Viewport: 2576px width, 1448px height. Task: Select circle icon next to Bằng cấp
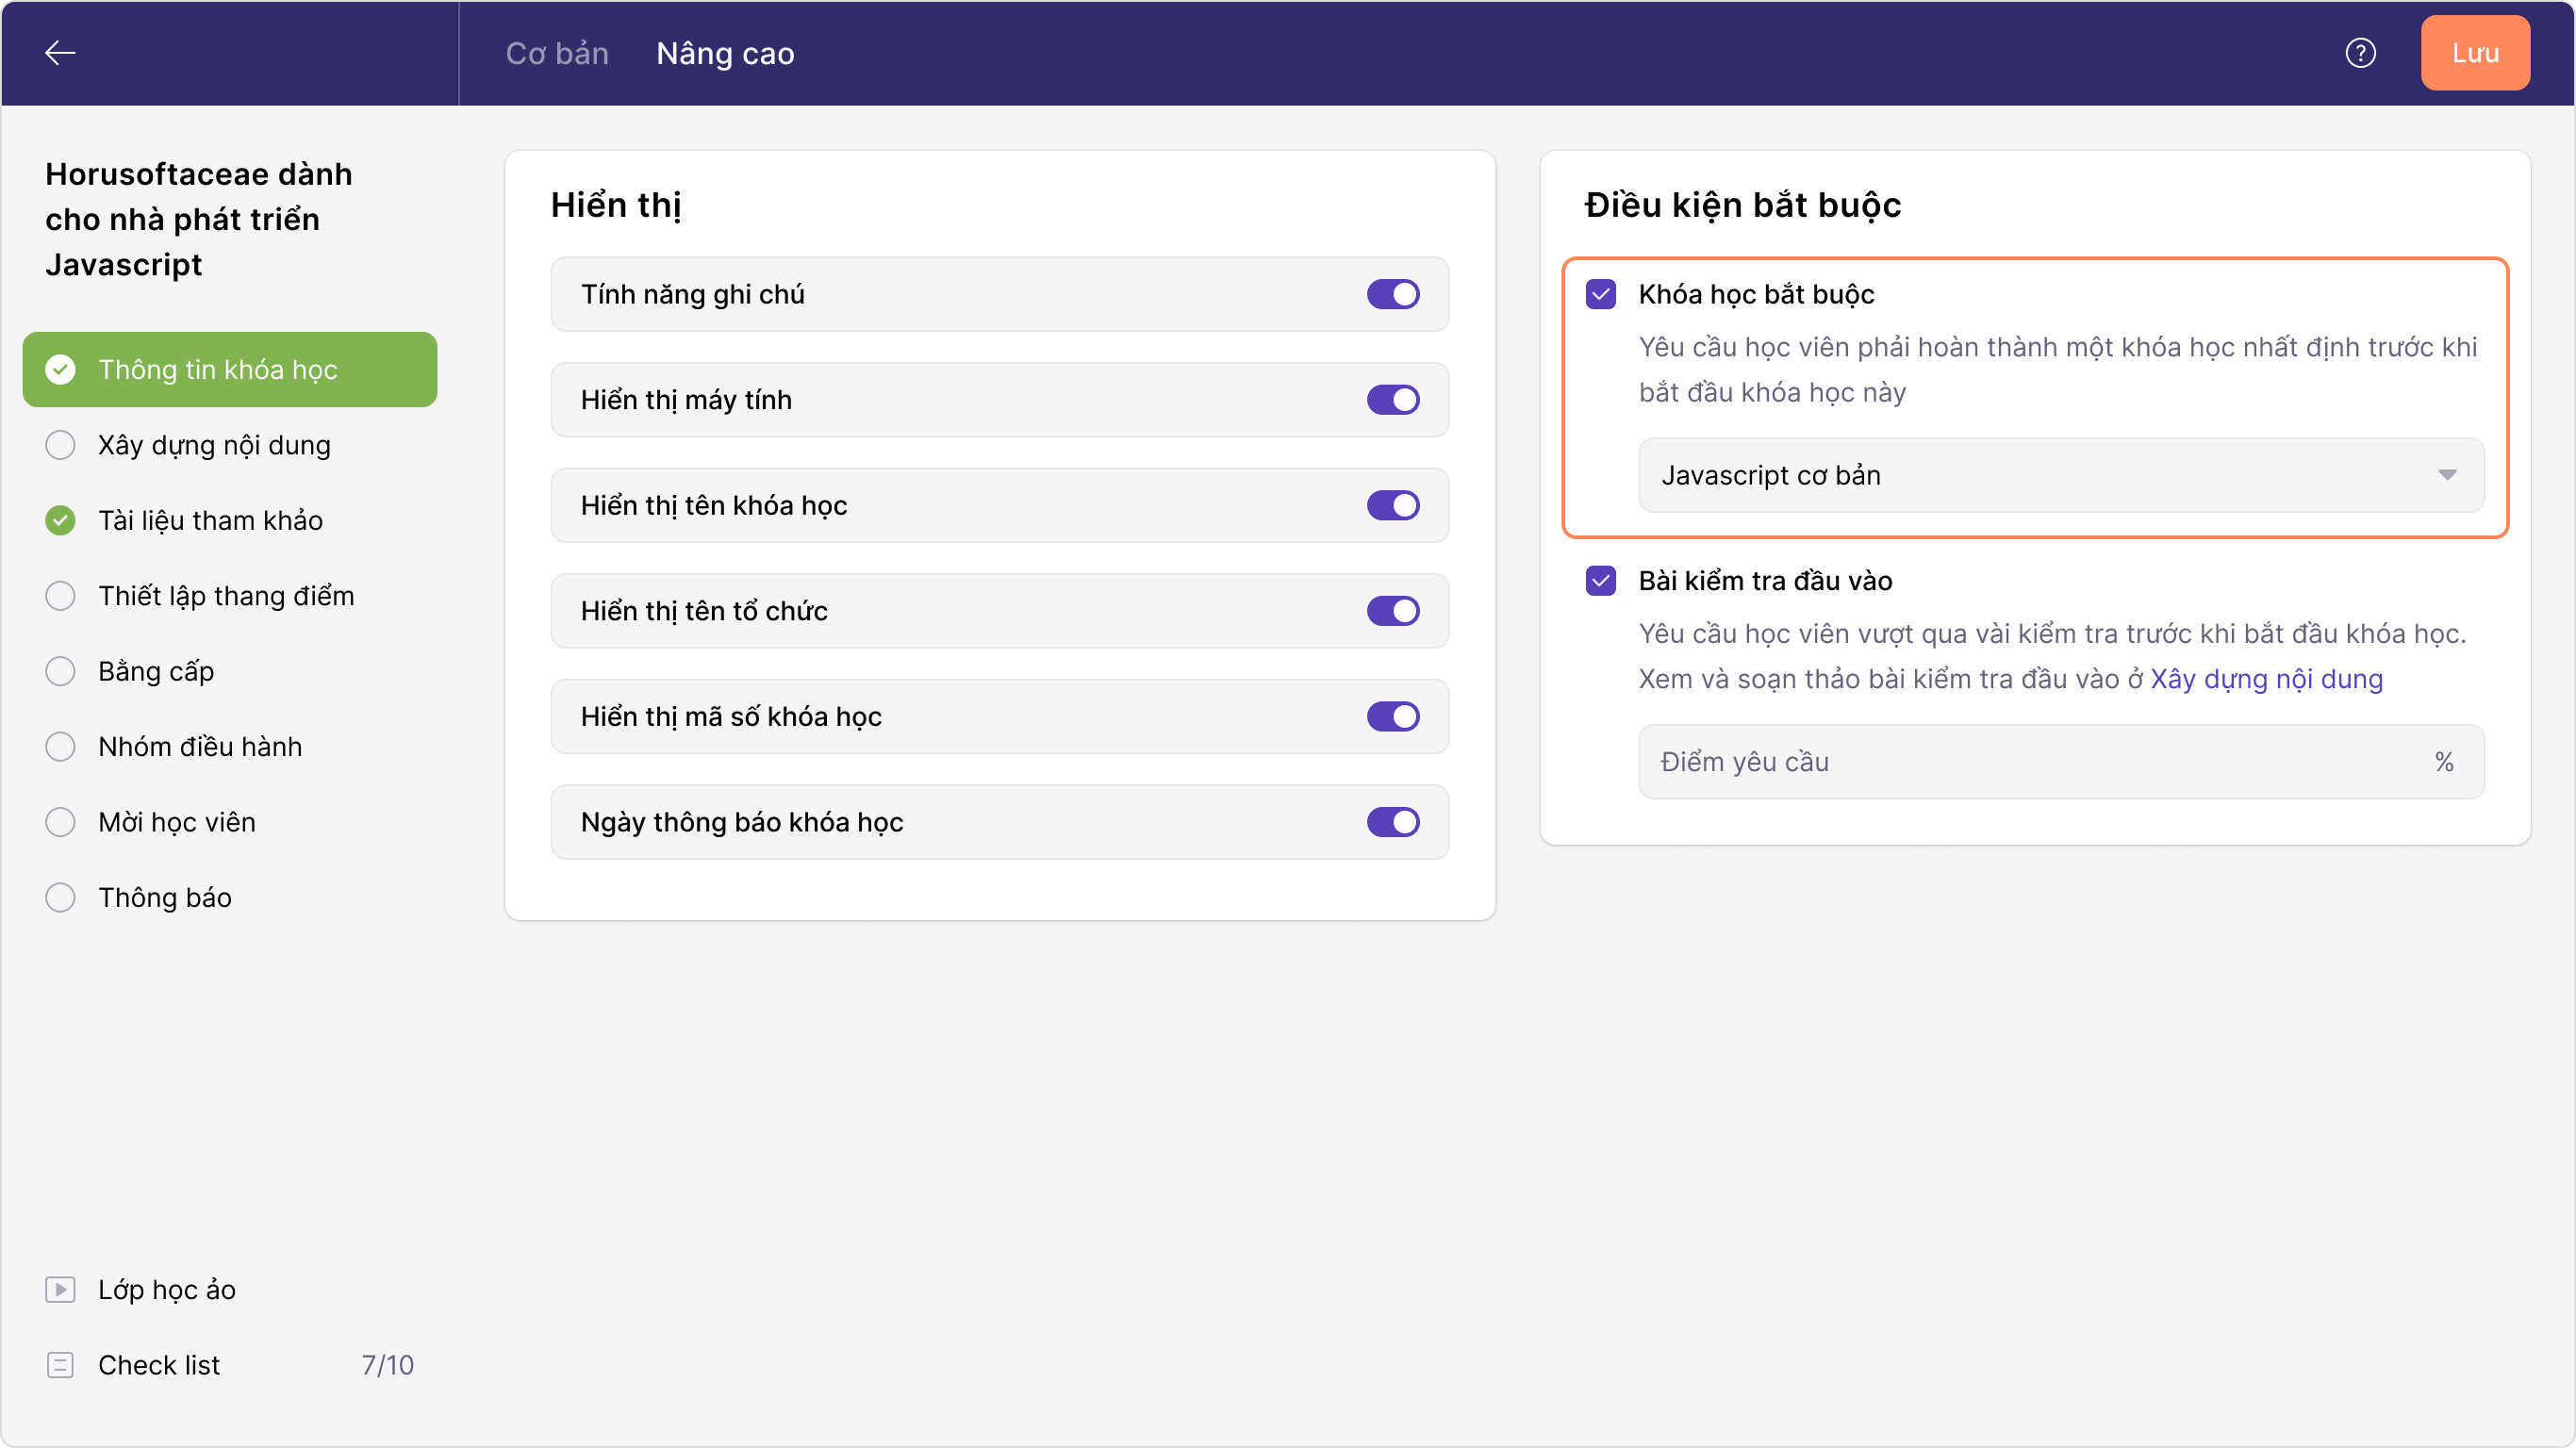[60, 671]
